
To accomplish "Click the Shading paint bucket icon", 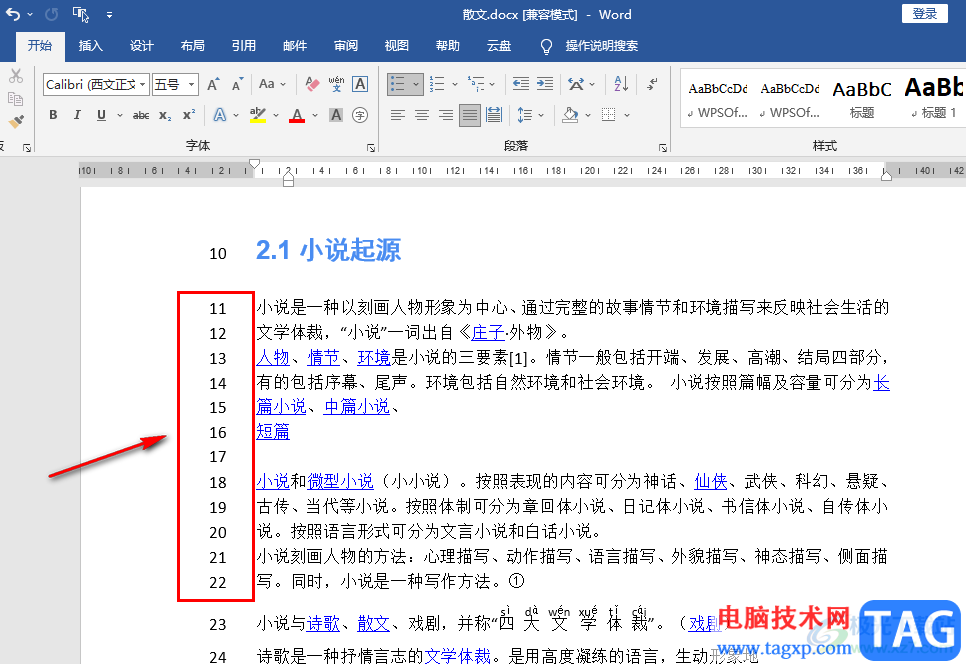I will [x=570, y=115].
